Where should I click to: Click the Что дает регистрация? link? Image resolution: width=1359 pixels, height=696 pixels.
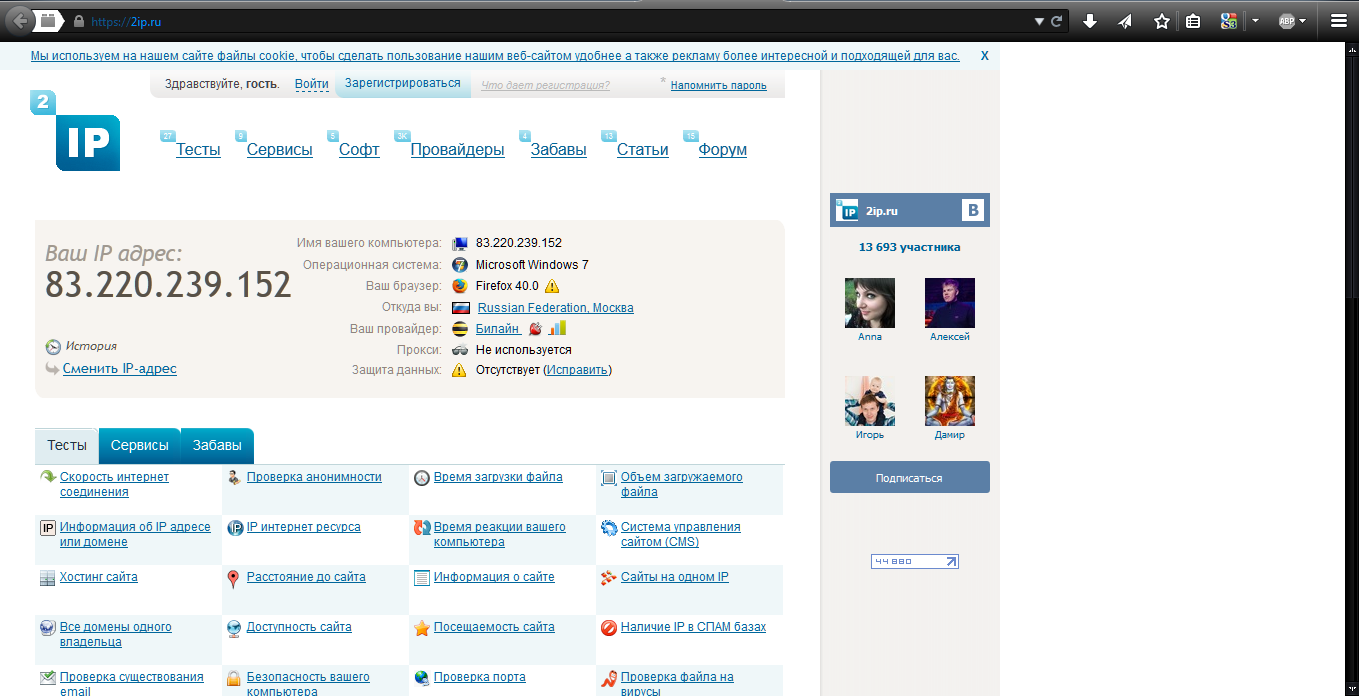545,86
